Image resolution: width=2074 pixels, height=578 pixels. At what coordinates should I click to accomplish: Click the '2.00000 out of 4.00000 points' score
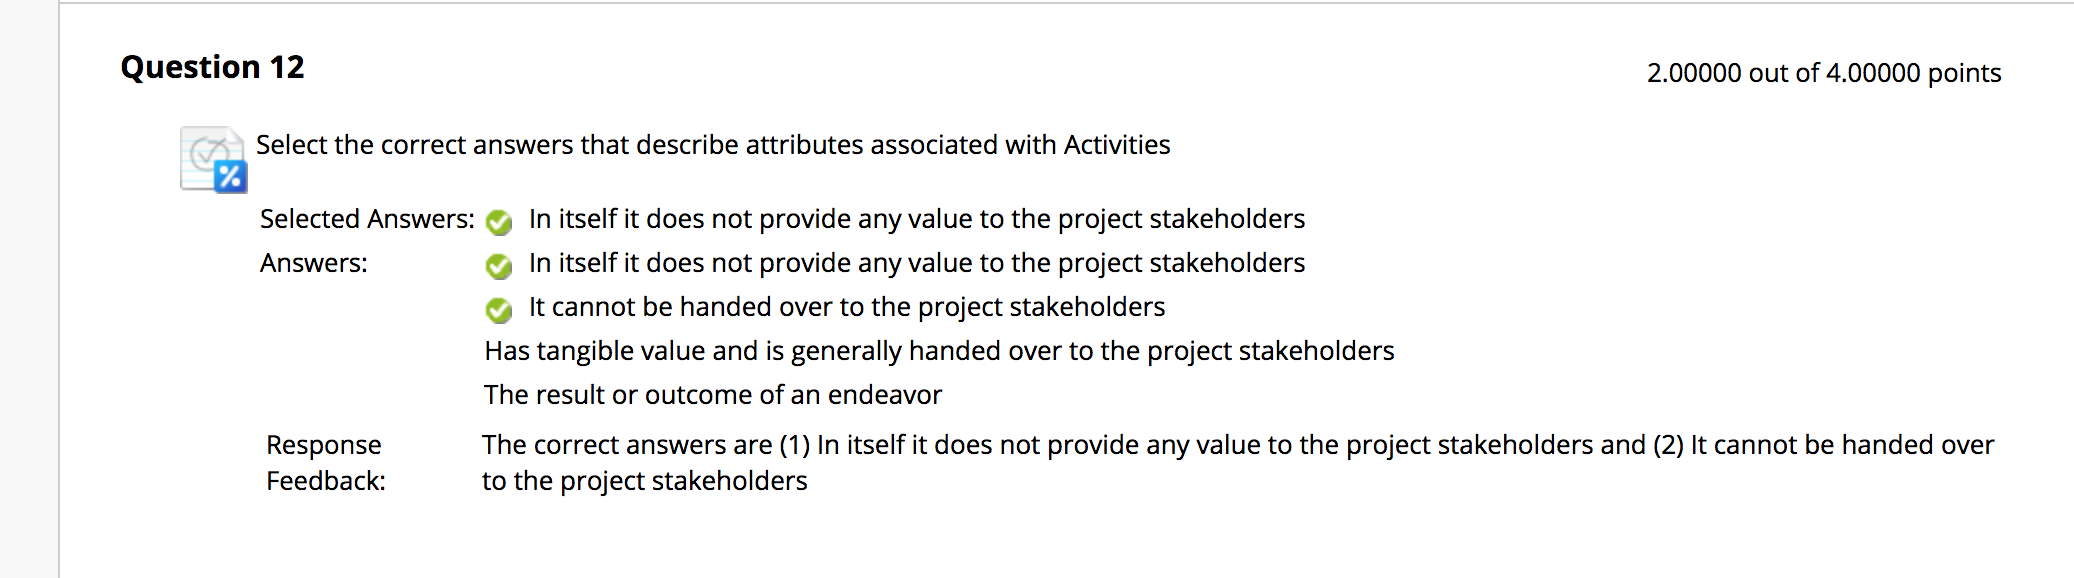[1823, 73]
